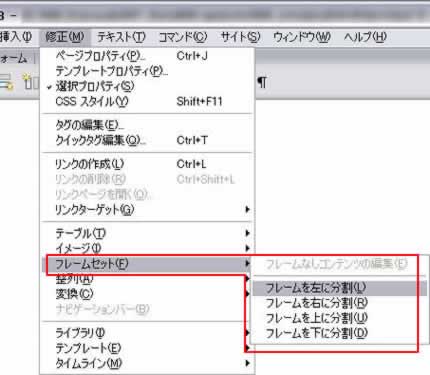Open the コマンド(C) menu
The image size is (430, 375).
coord(182,37)
